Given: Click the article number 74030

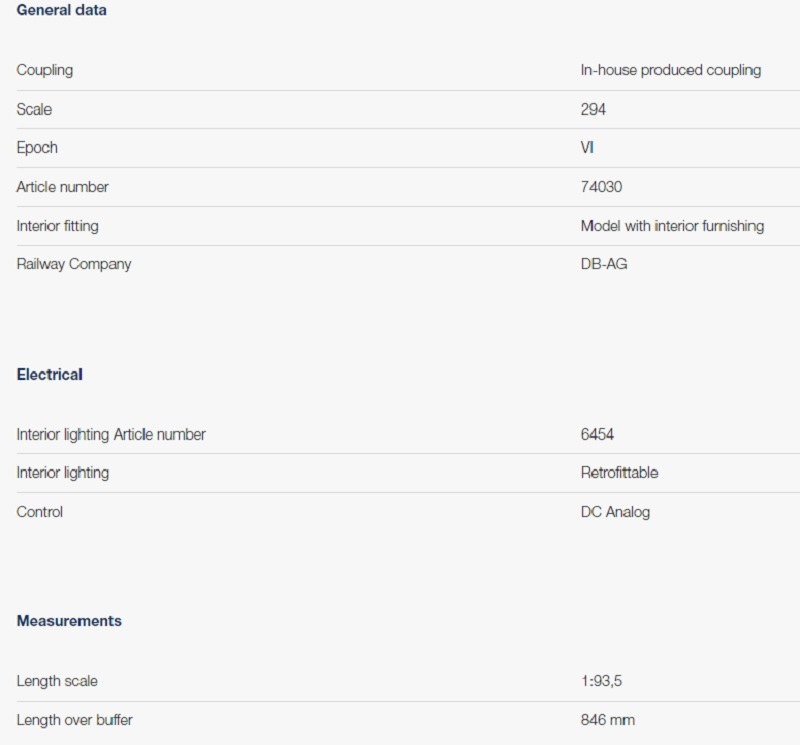Looking at the screenshot, I should [601, 187].
